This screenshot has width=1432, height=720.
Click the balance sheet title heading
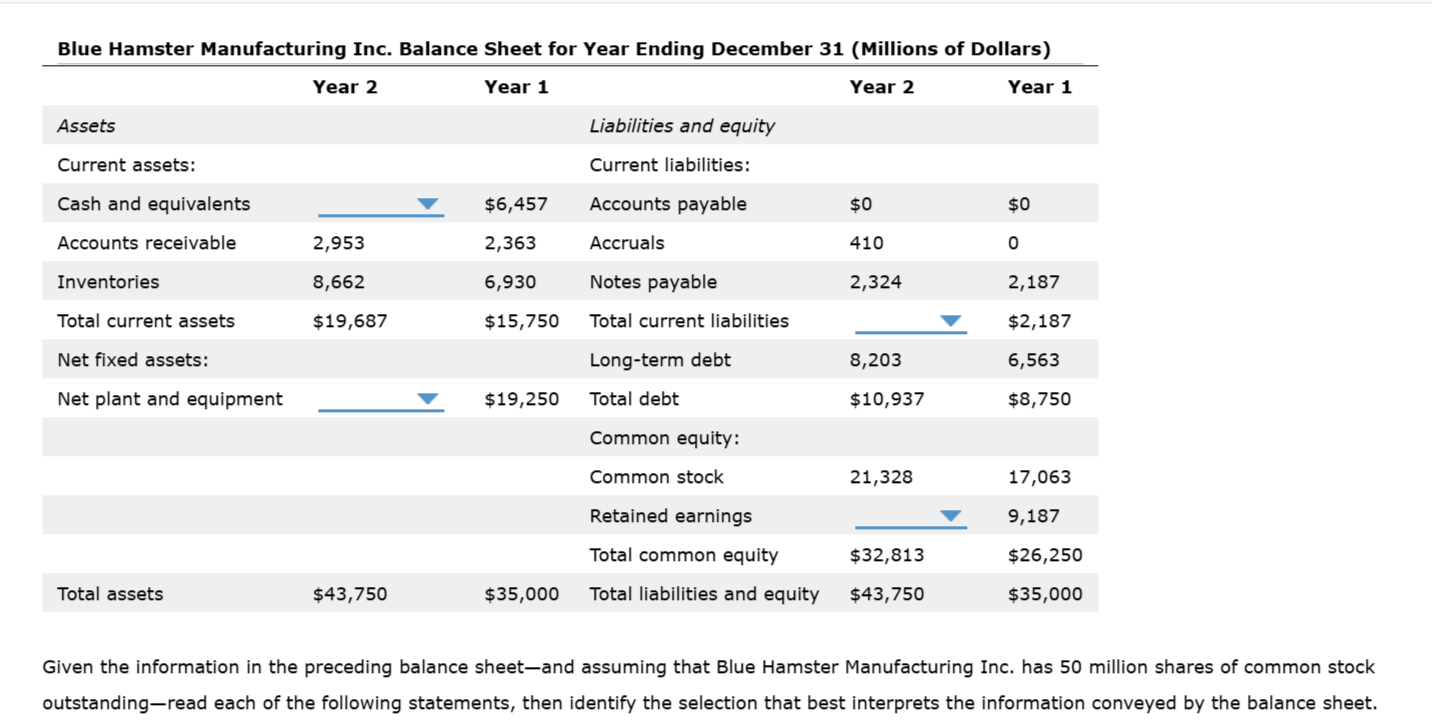tap(555, 48)
